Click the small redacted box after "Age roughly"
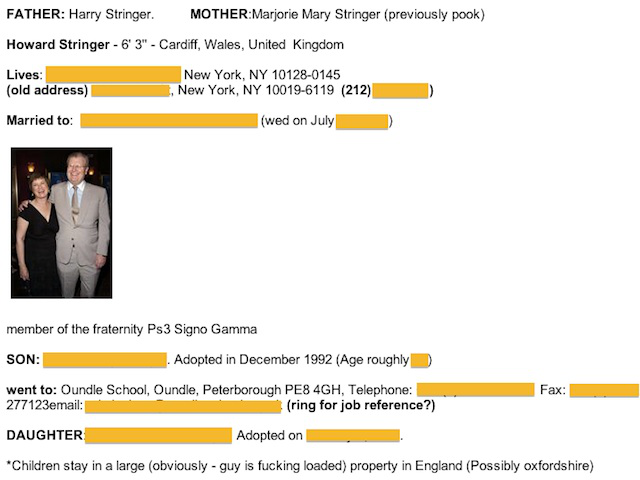This screenshot has height=480, width=640. (x=419, y=361)
